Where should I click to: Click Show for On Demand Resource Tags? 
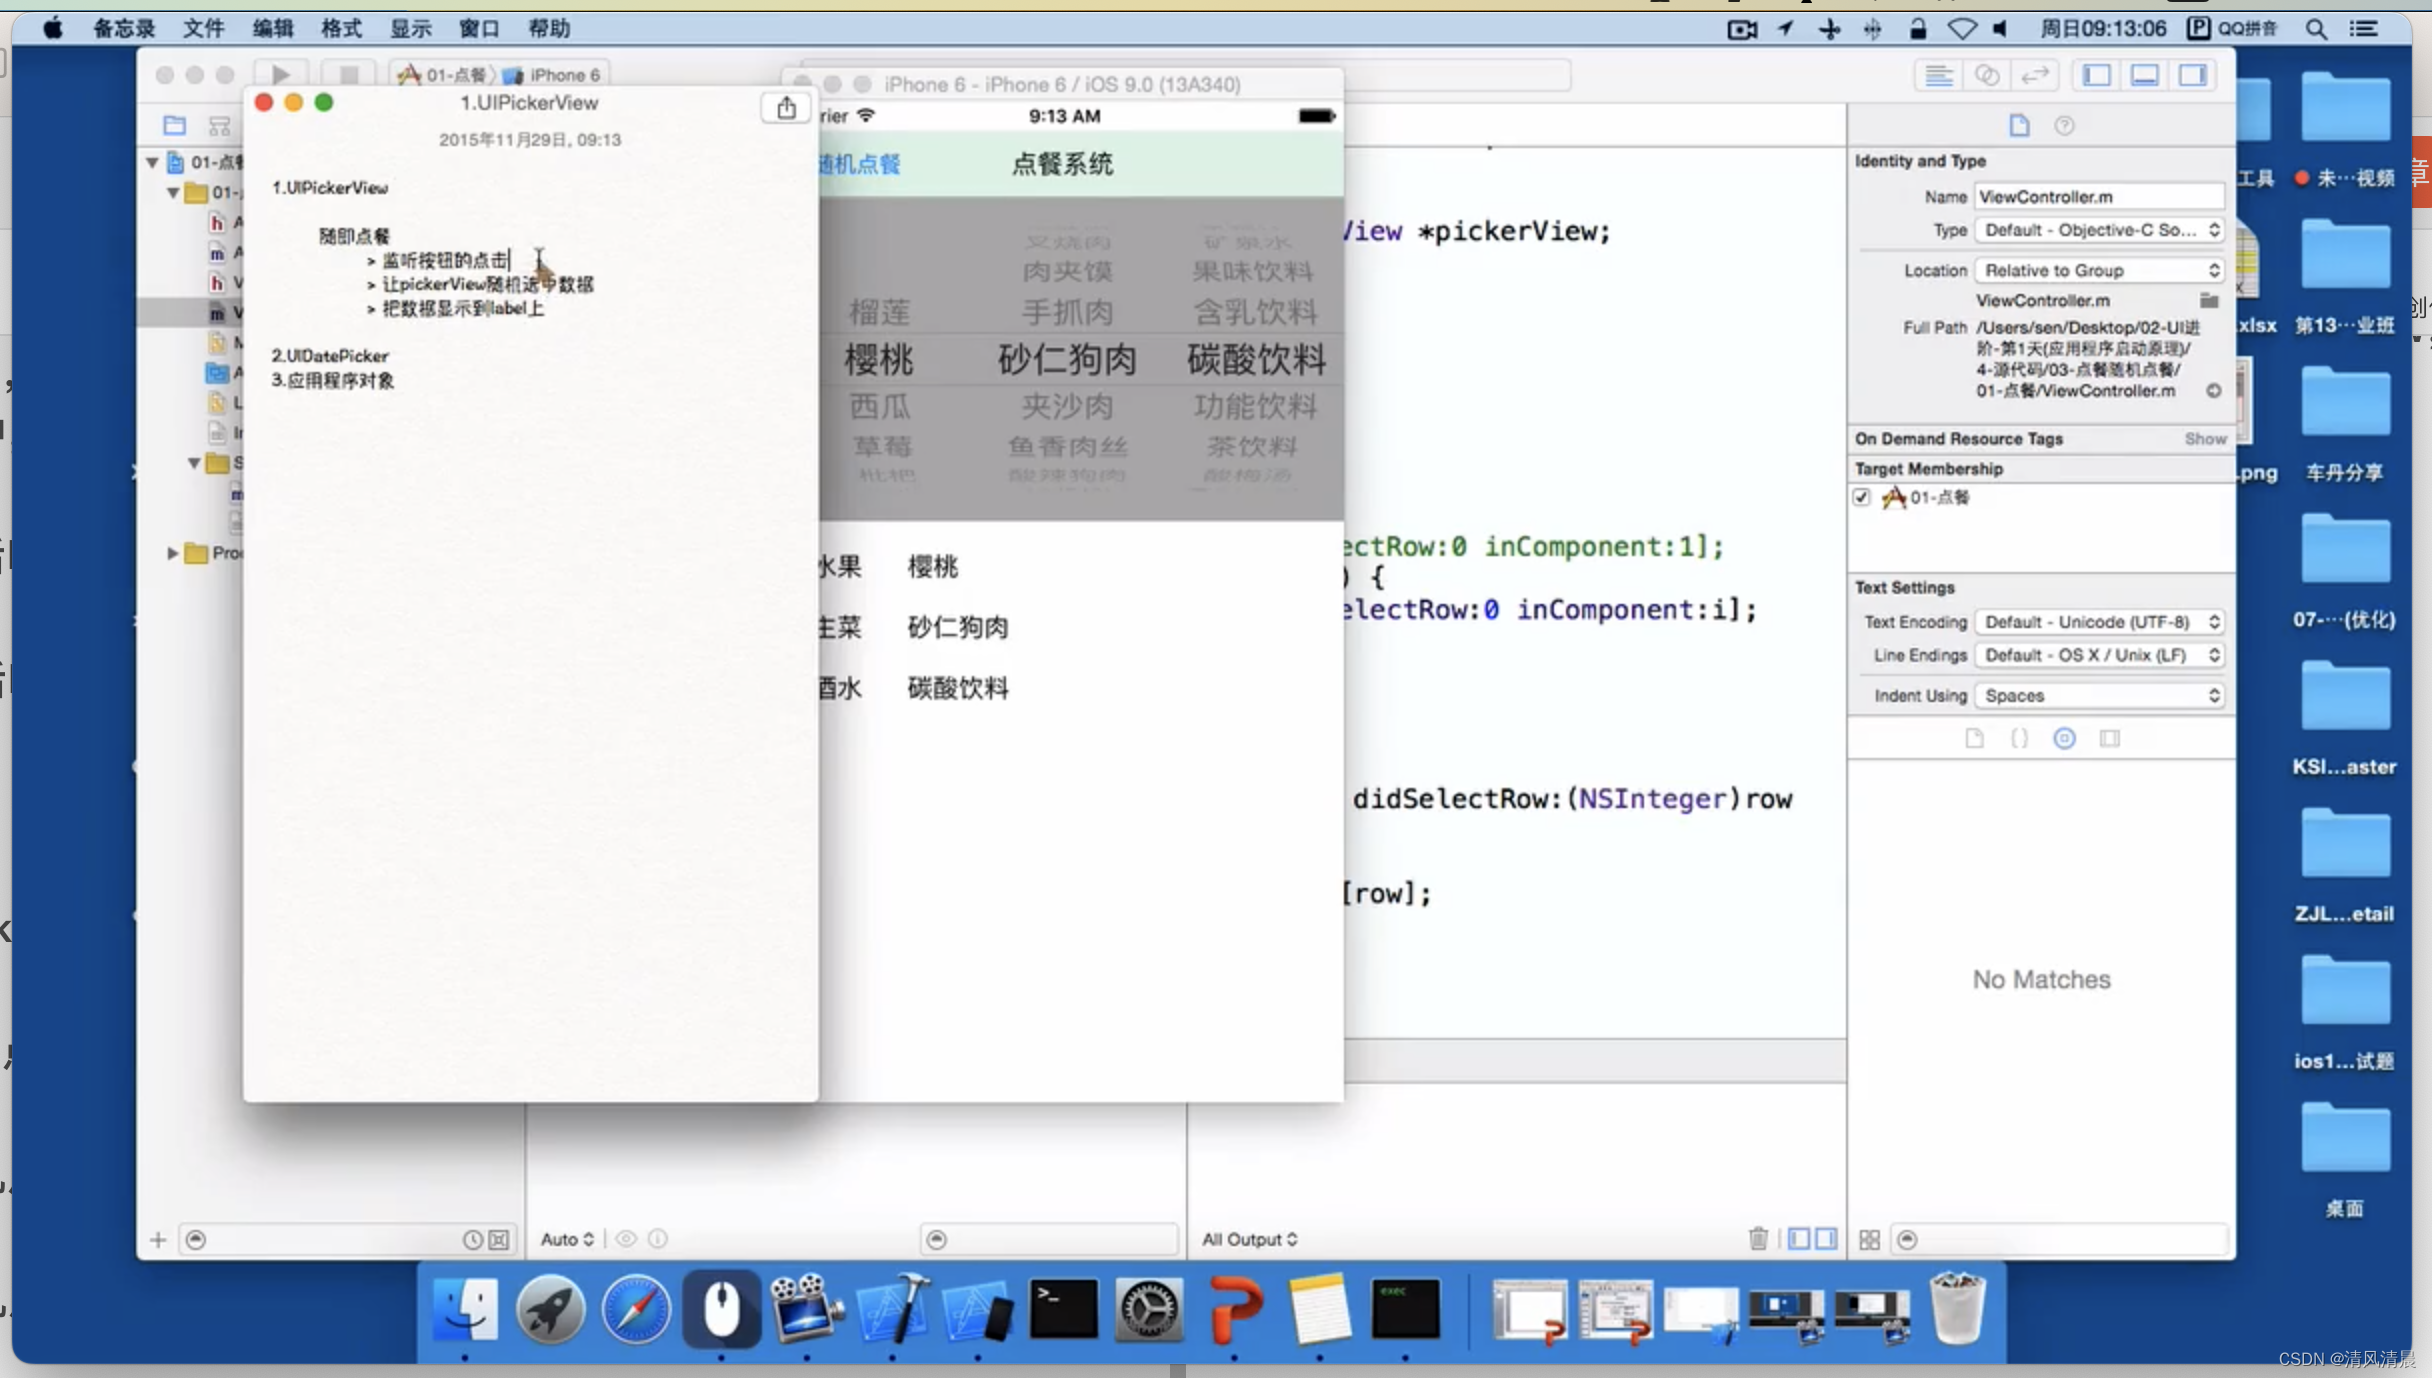click(2205, 439)
